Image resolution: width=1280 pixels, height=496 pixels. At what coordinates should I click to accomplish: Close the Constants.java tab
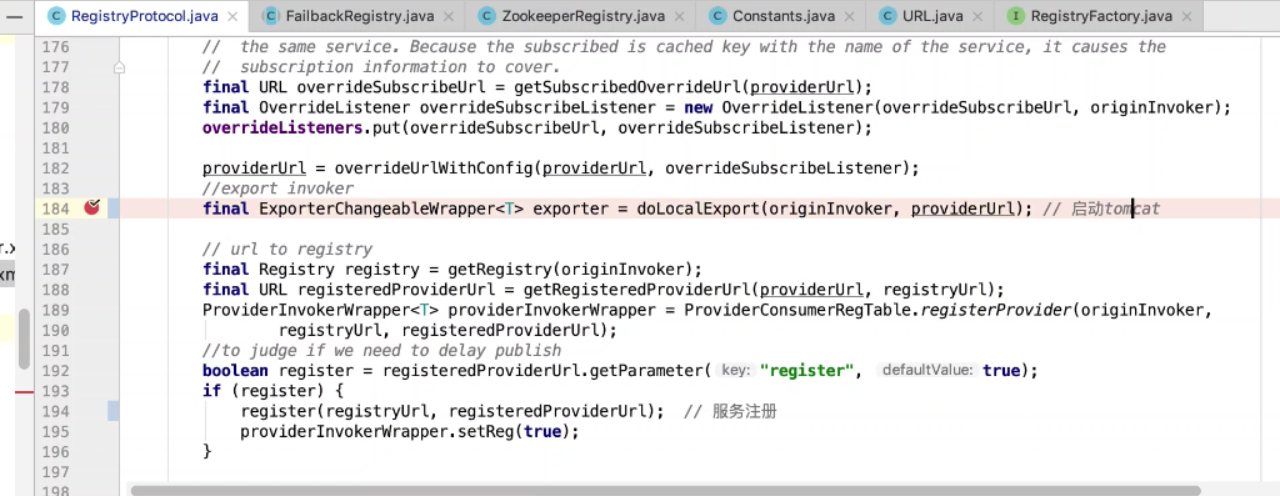click(849, 16)
